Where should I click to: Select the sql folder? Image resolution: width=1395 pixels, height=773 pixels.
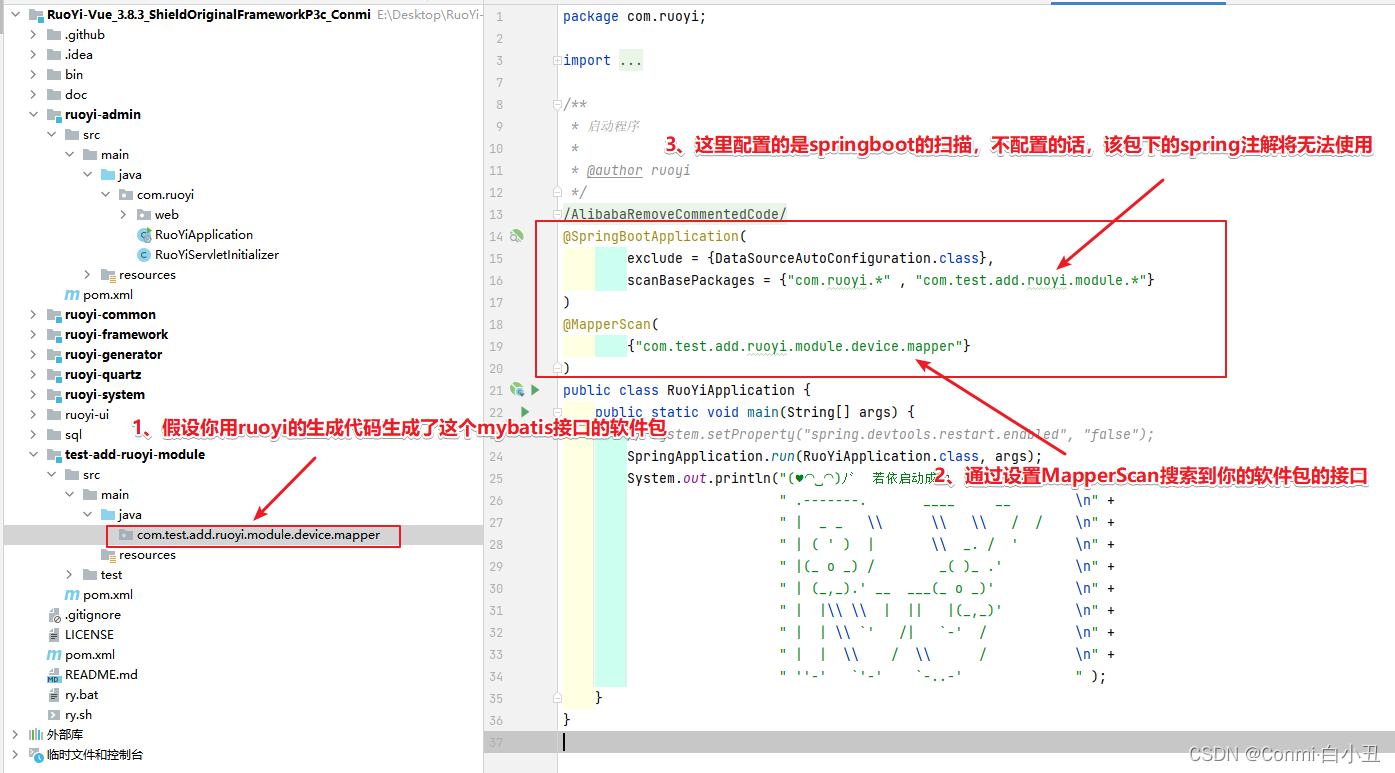click(x=74, y=434)
